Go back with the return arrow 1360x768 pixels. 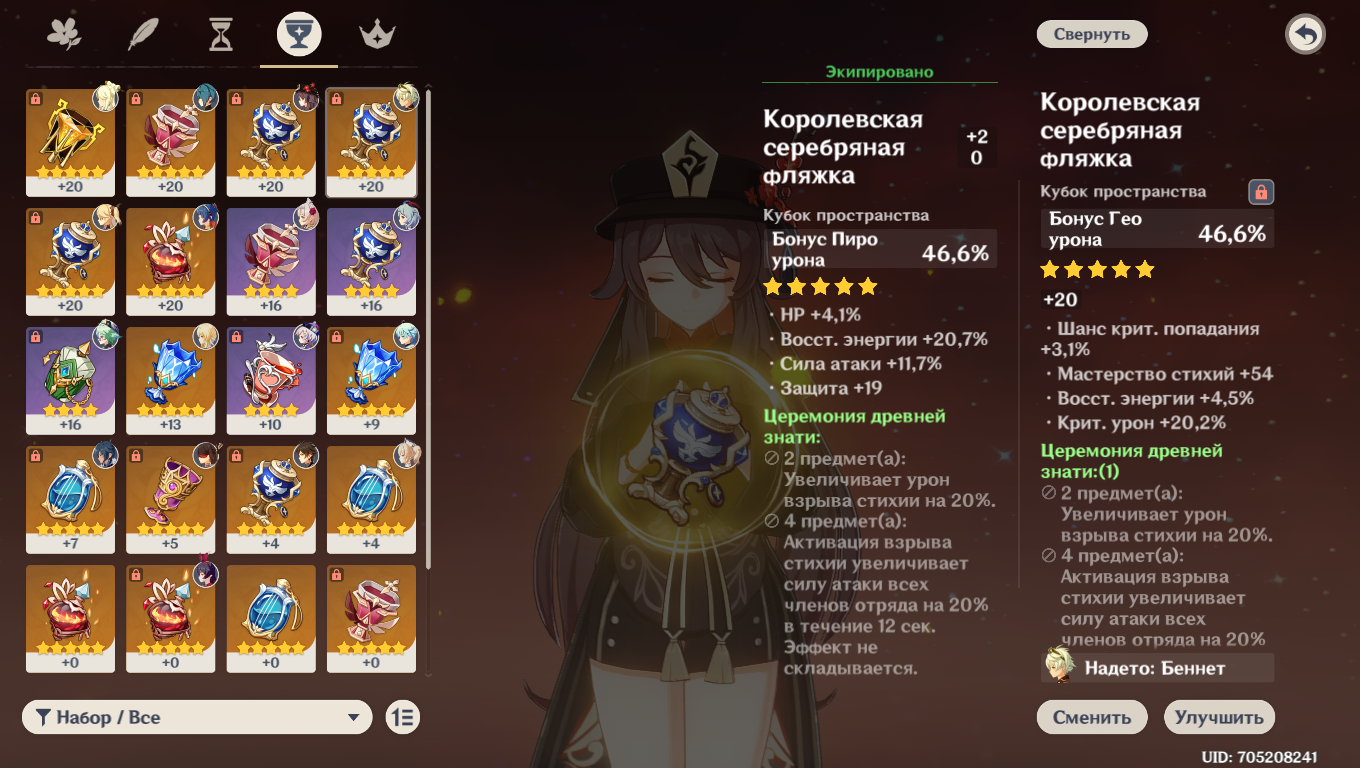click(x=1305, y=35)
